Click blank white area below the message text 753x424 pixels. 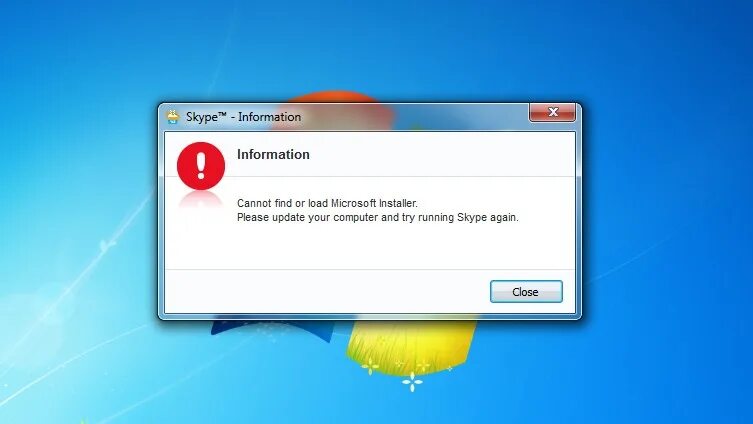(x=370, y=246)
